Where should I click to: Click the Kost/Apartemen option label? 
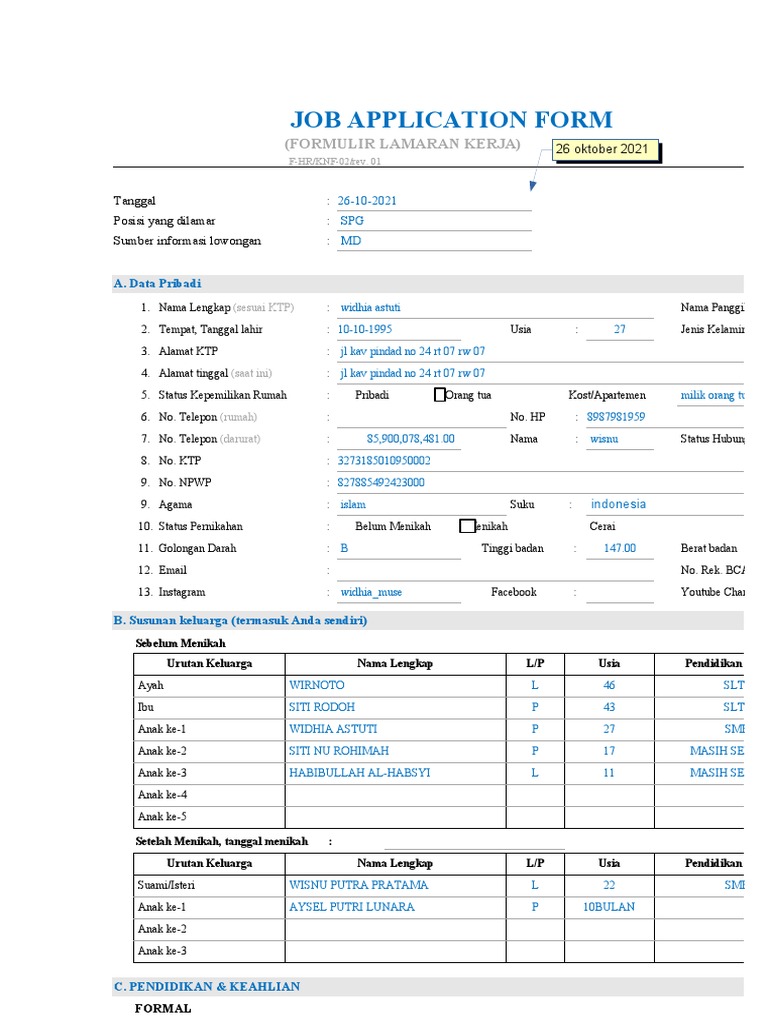click(x=607, y=395)
